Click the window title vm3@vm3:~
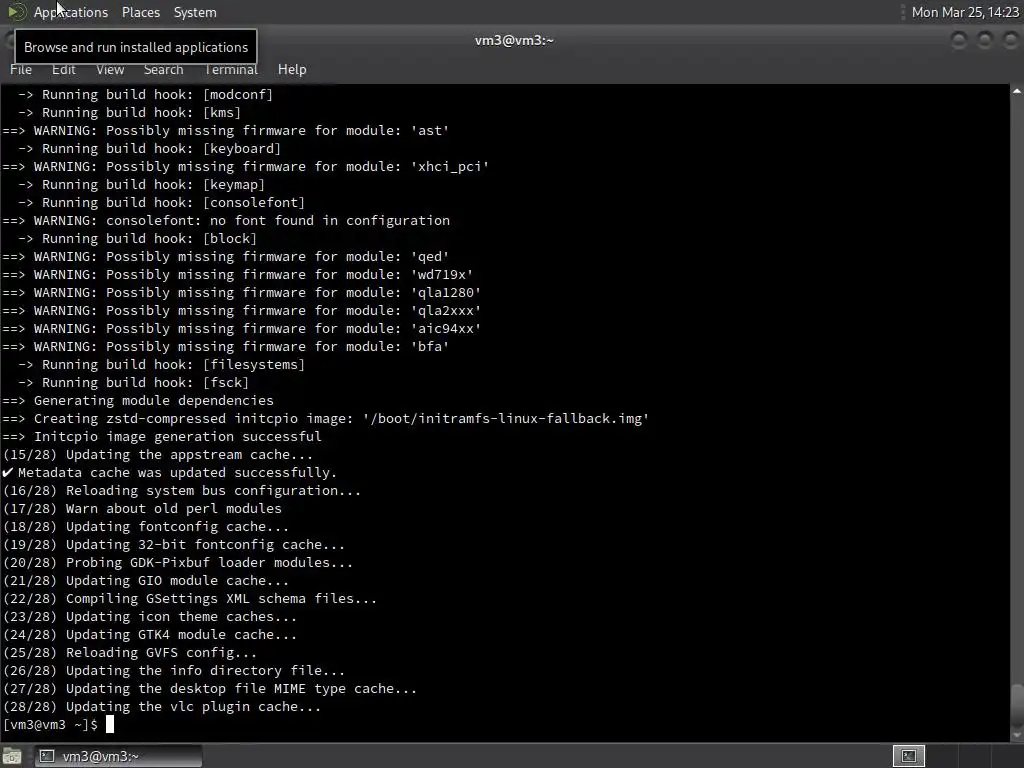This screenshot has width=1024, height=768. click(514, 40)
